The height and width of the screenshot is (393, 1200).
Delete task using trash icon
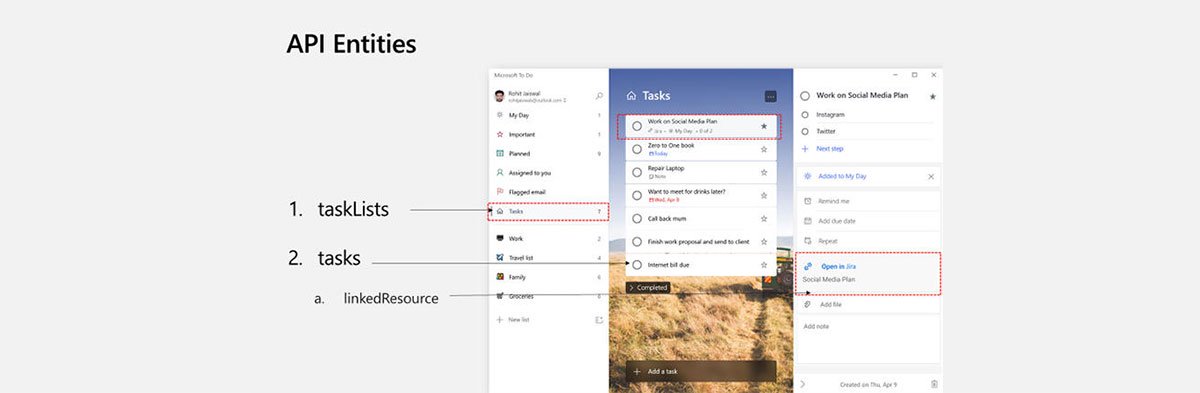[x=933, y=383]
